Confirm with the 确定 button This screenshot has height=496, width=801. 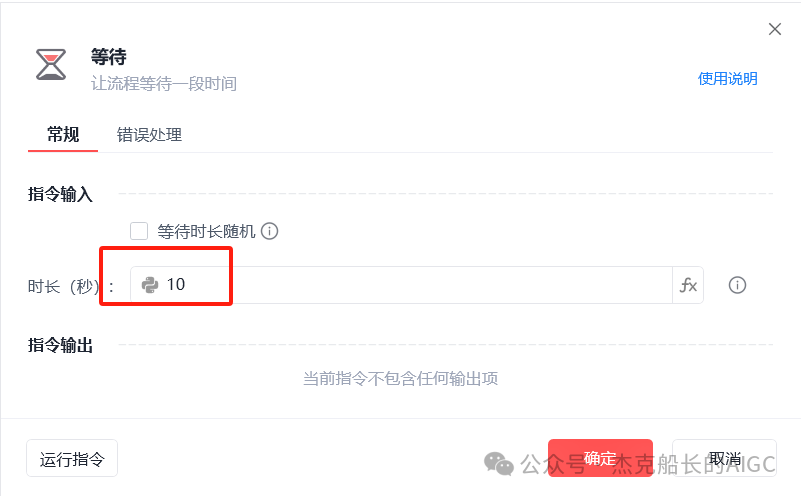(600, 458)
